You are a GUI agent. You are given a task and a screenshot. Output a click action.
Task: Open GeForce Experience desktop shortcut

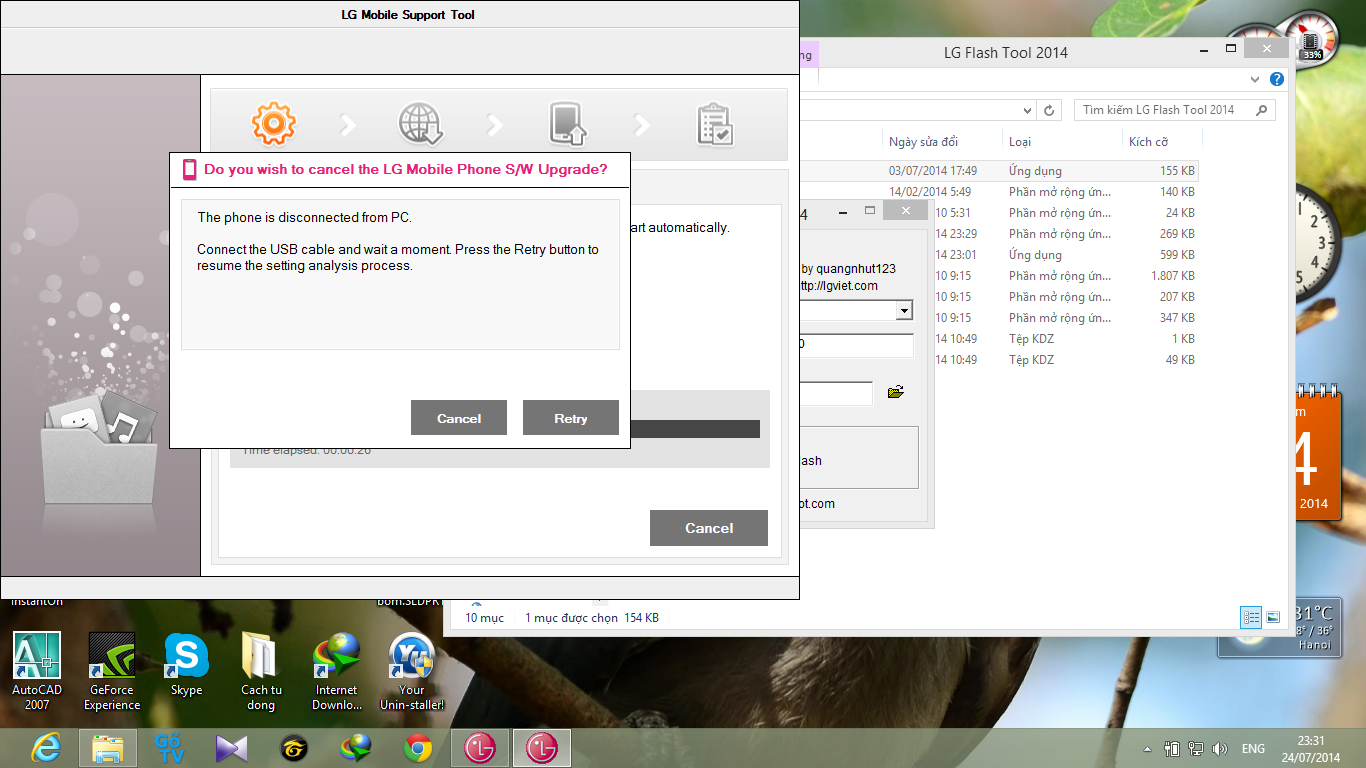pos(112,670)
